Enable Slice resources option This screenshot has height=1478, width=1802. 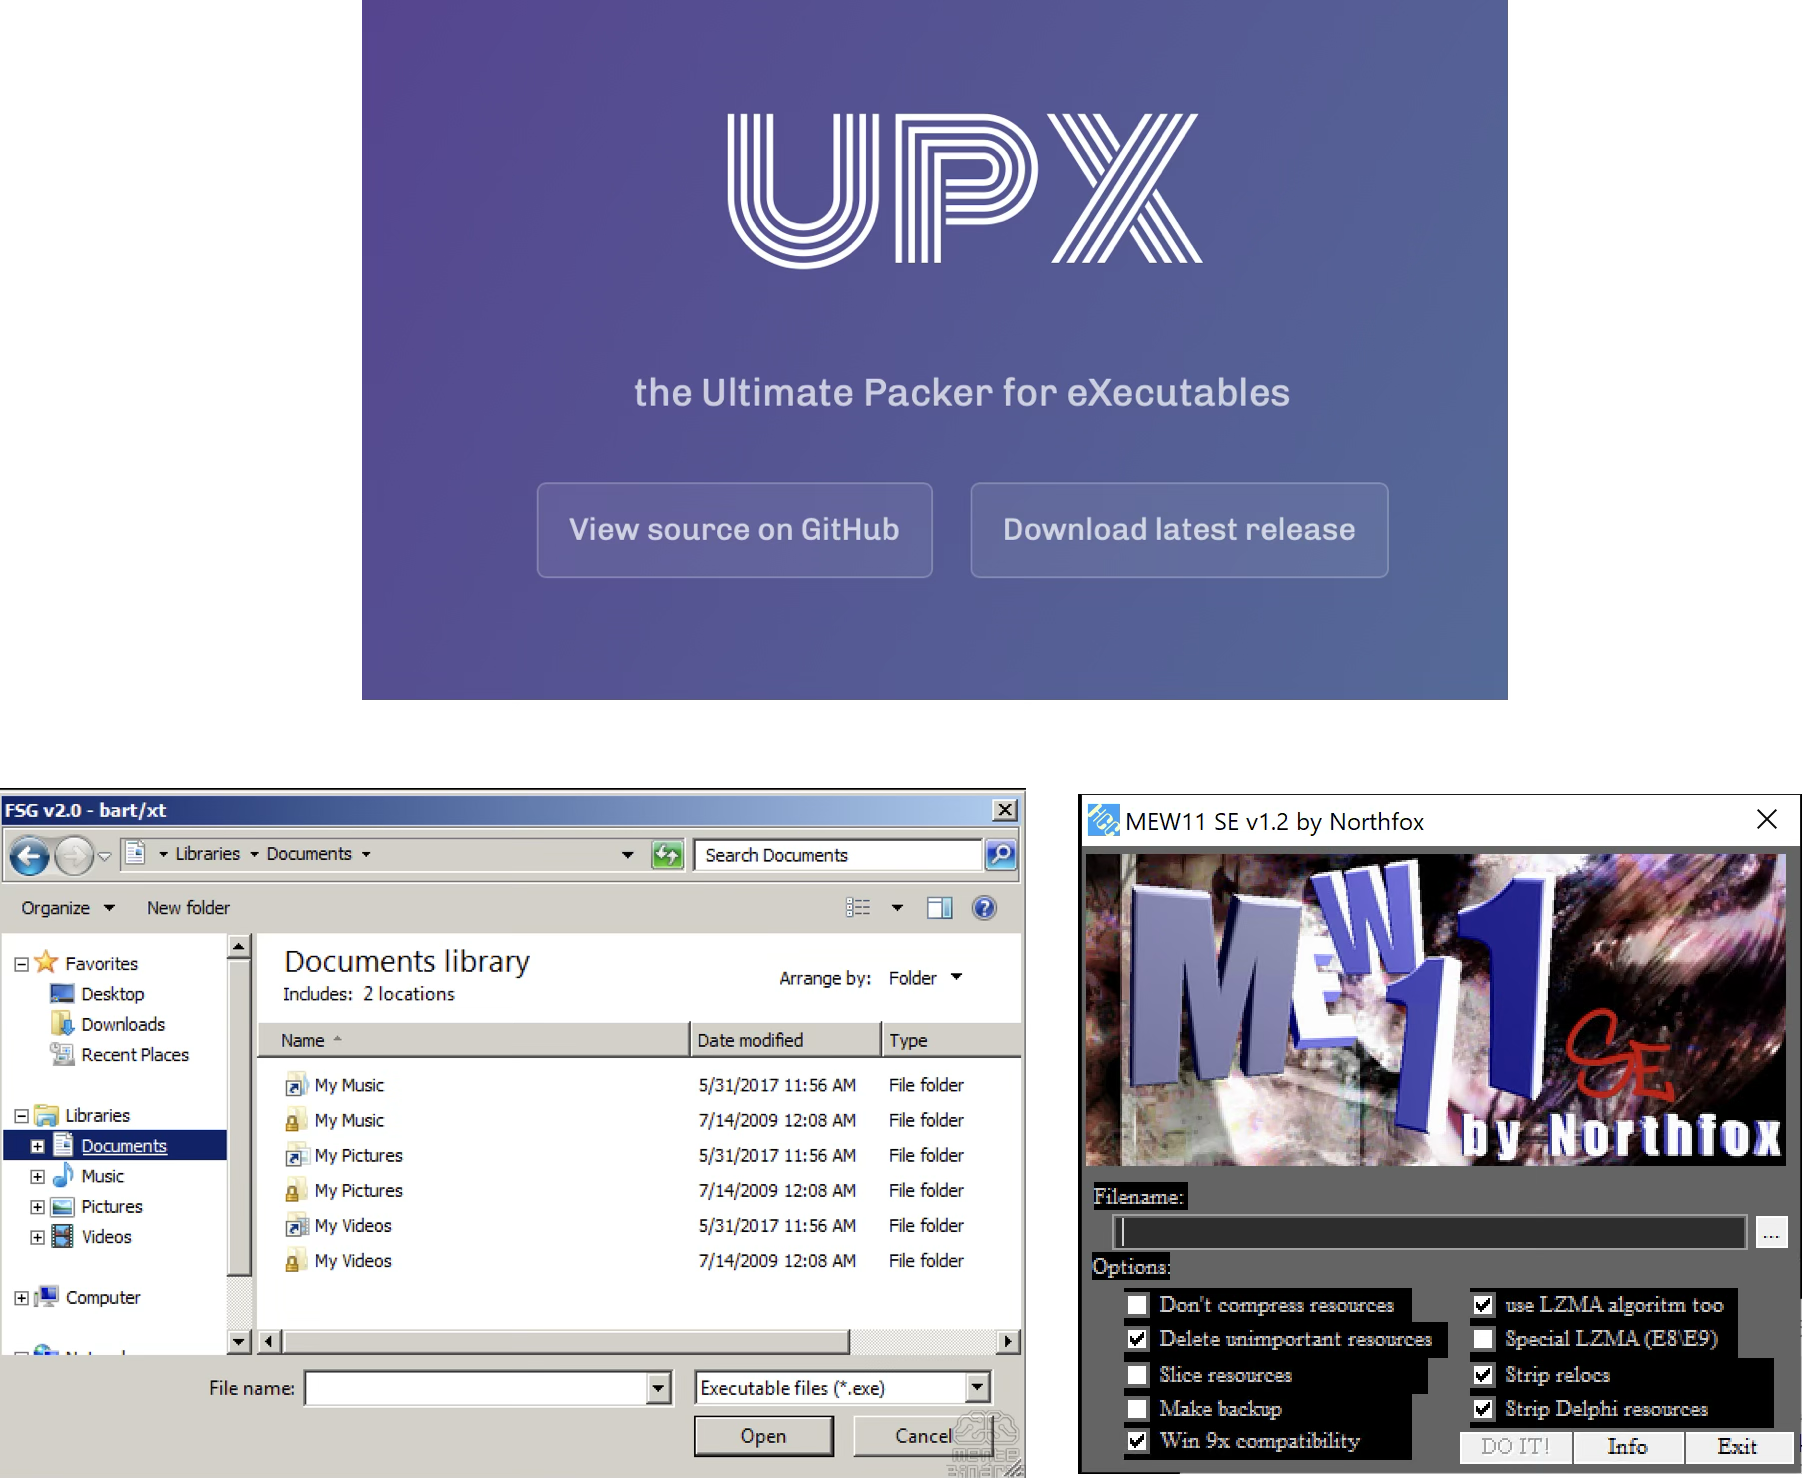point(1137,1375)
